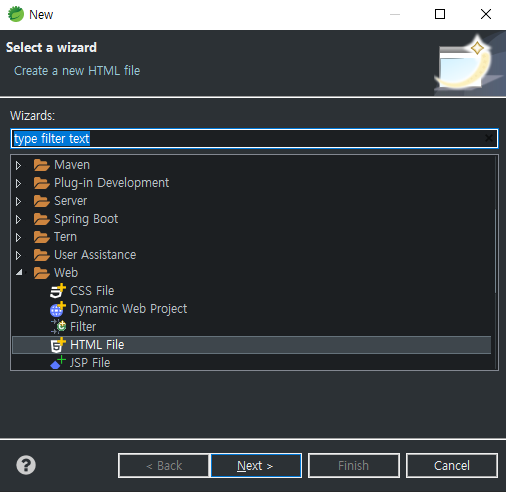Screen dimensions: 506x492
Task: Select the Plug-in Development label
Action: (112, 183)
